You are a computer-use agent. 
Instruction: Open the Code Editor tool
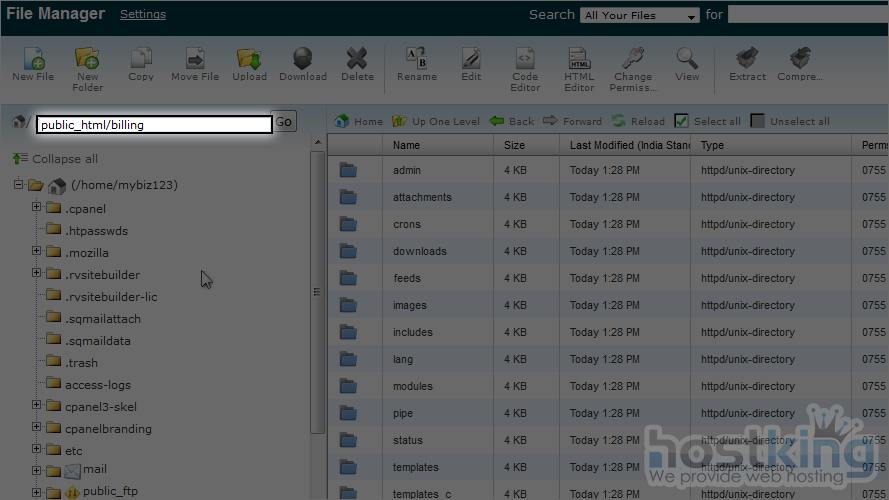[x=525, y=59]
